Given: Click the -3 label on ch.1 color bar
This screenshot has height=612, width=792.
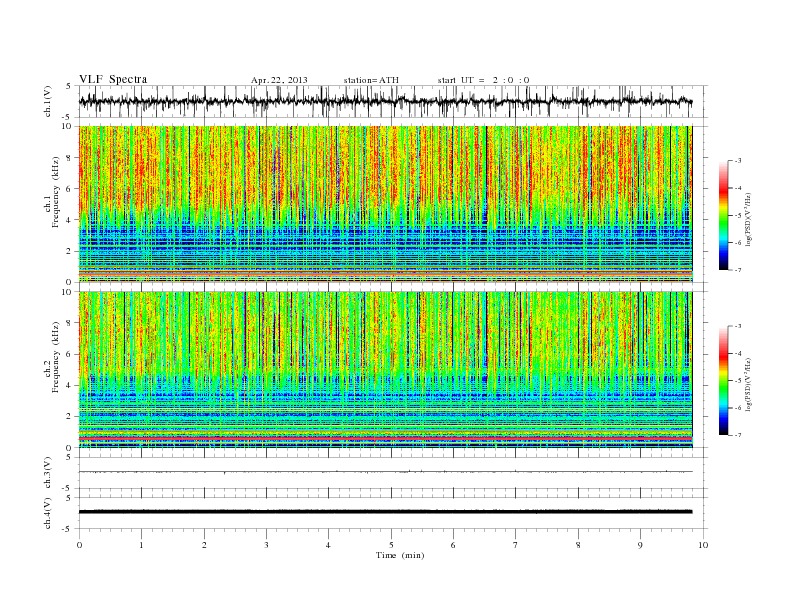Looking at the screenshot, I should coord(737,161).
